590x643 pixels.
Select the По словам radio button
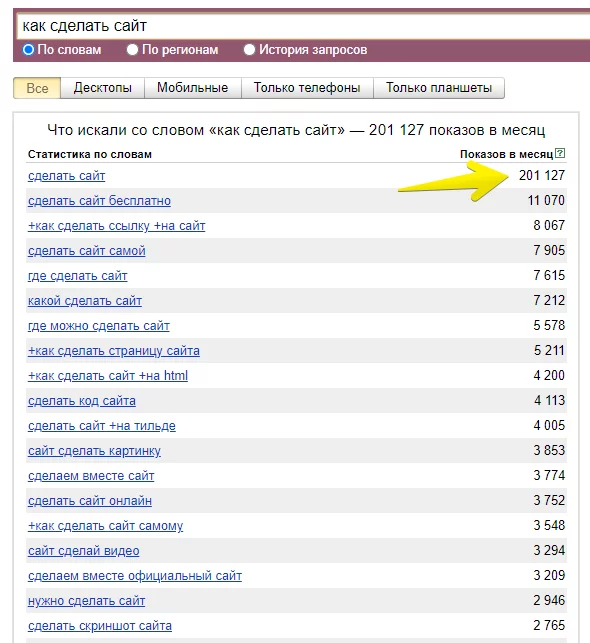28,50
